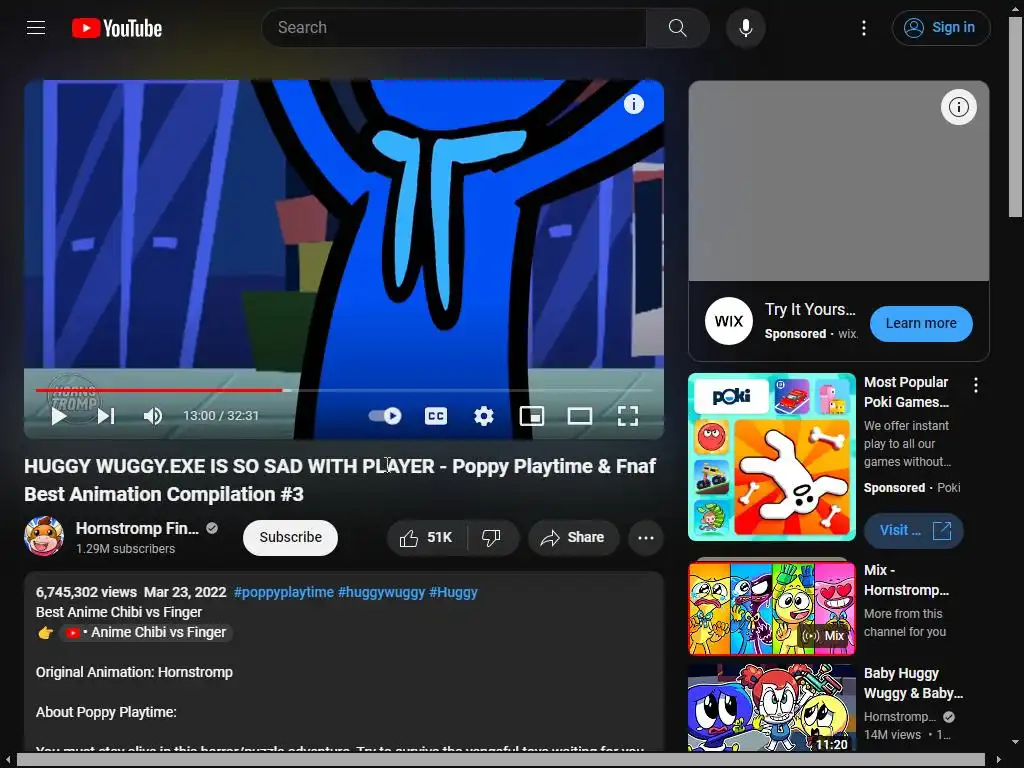The image size is (1024, 768).
Task: Click the Search input field
Action: pyautogui.click(x=454, y=27)
